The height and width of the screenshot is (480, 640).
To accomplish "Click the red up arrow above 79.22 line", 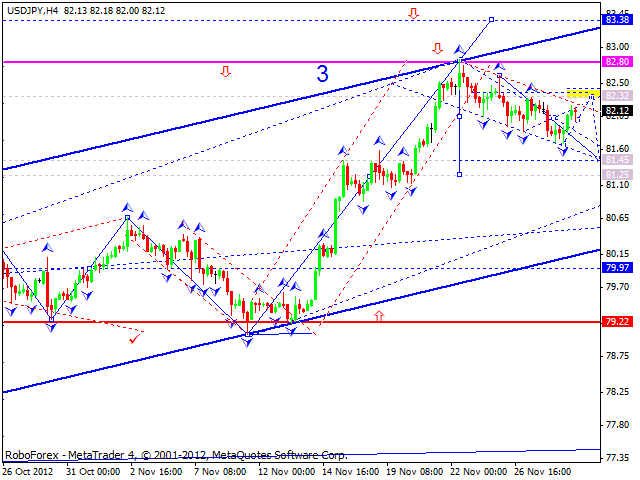I will [x=379, y=316].
